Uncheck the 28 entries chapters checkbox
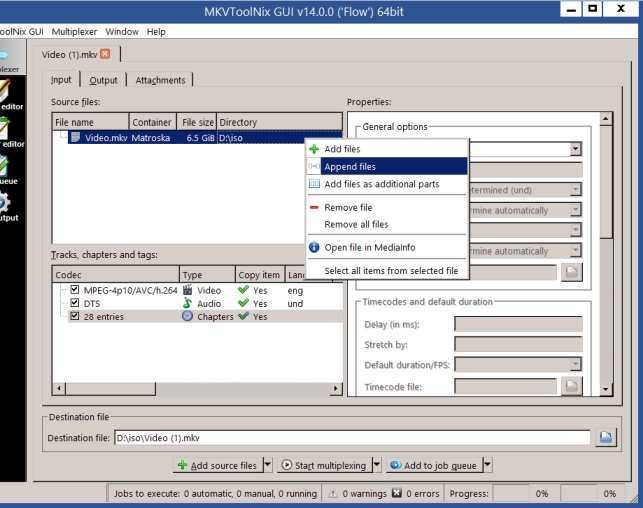The image size is (643, 508). [x=75, y=316]
